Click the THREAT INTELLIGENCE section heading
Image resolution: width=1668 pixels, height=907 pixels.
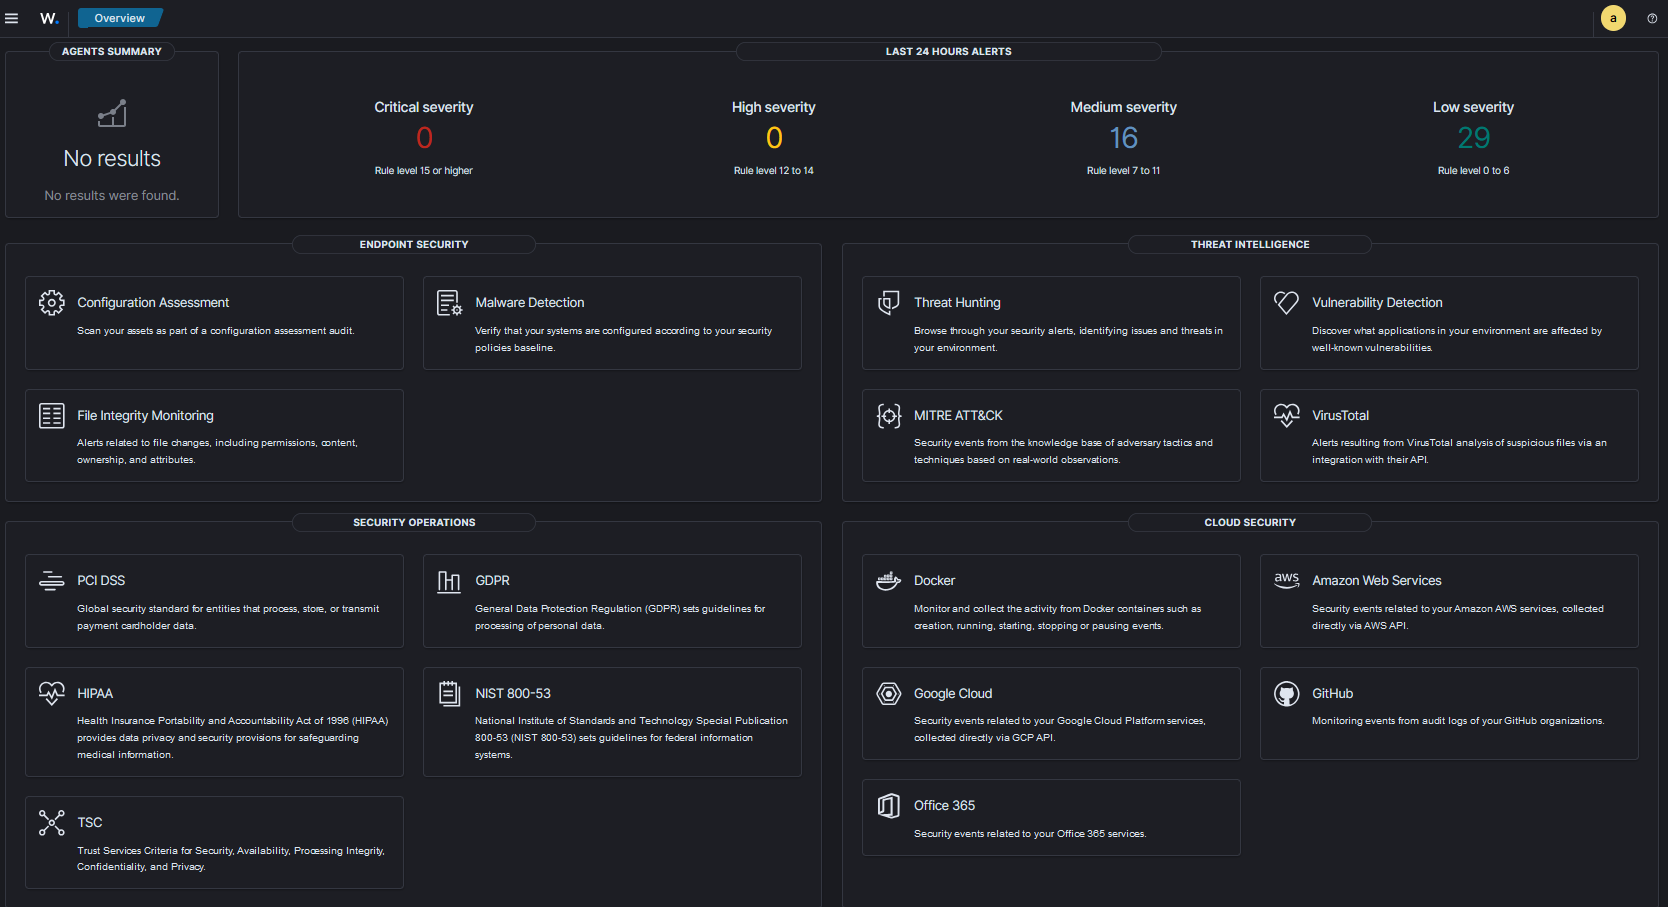click(x=1250, y=244)
